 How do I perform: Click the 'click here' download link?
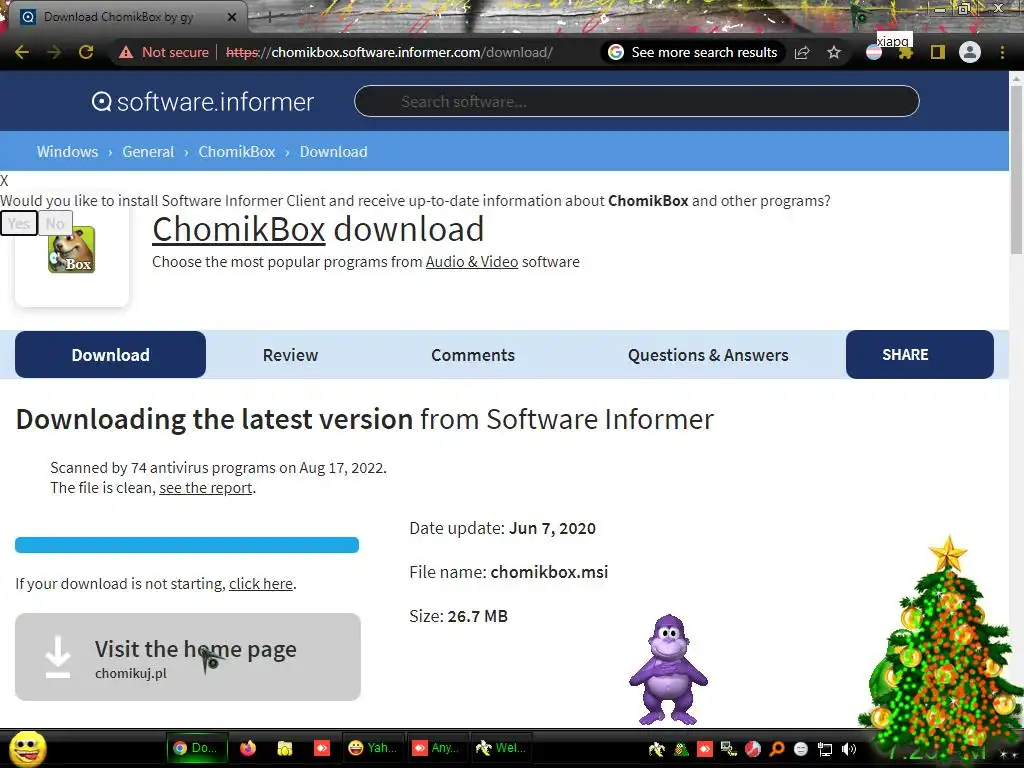(x=261, y=584)
